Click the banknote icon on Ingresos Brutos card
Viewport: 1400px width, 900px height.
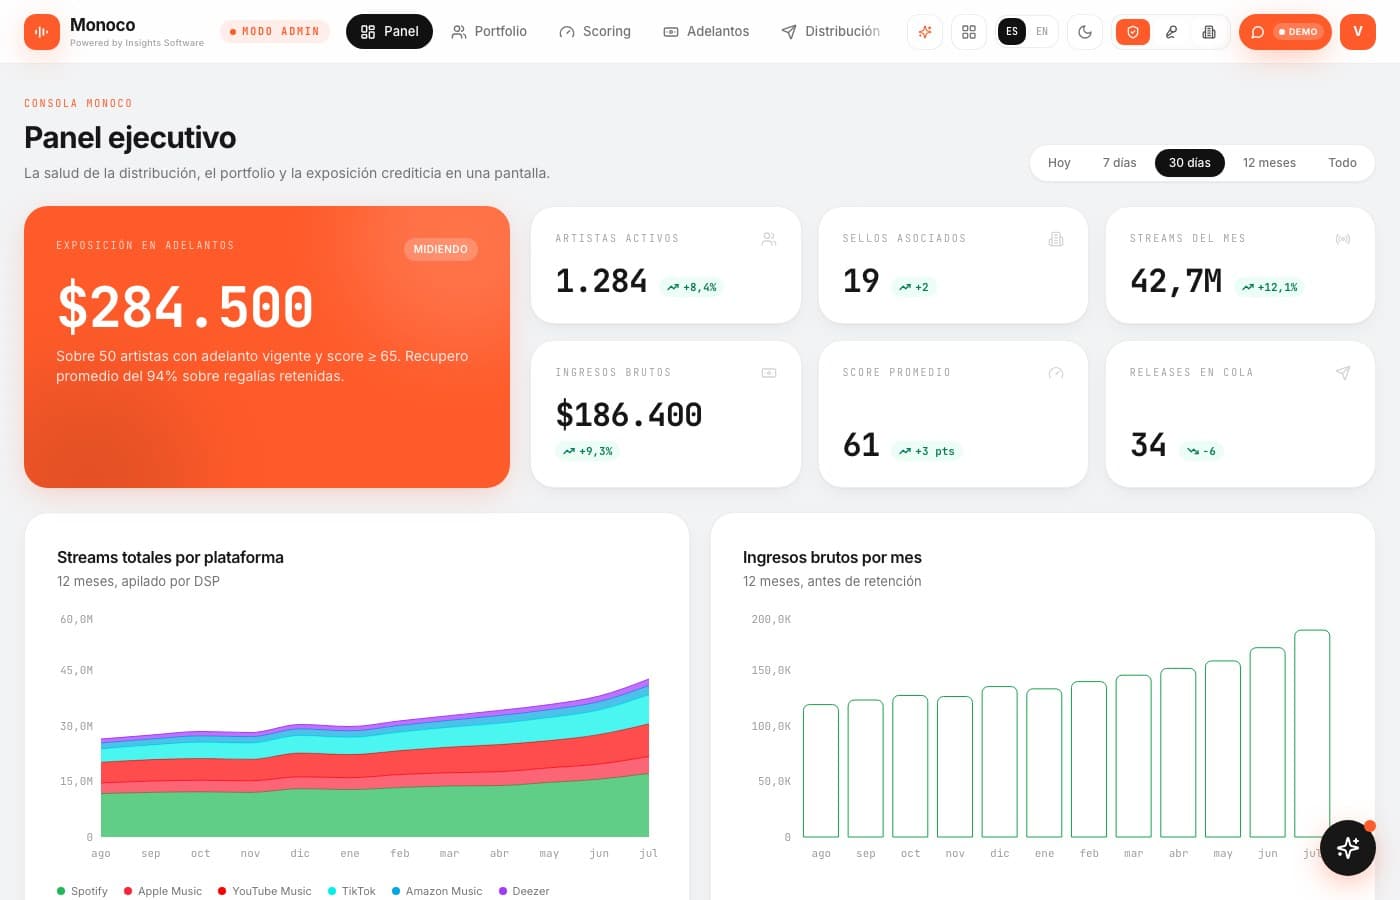pos(769,373)
